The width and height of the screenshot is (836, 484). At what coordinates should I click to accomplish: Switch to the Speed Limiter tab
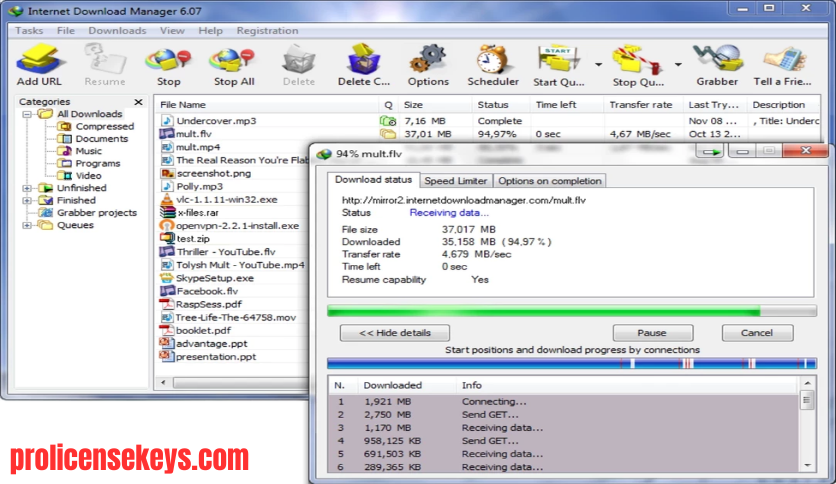coord(456,181)
